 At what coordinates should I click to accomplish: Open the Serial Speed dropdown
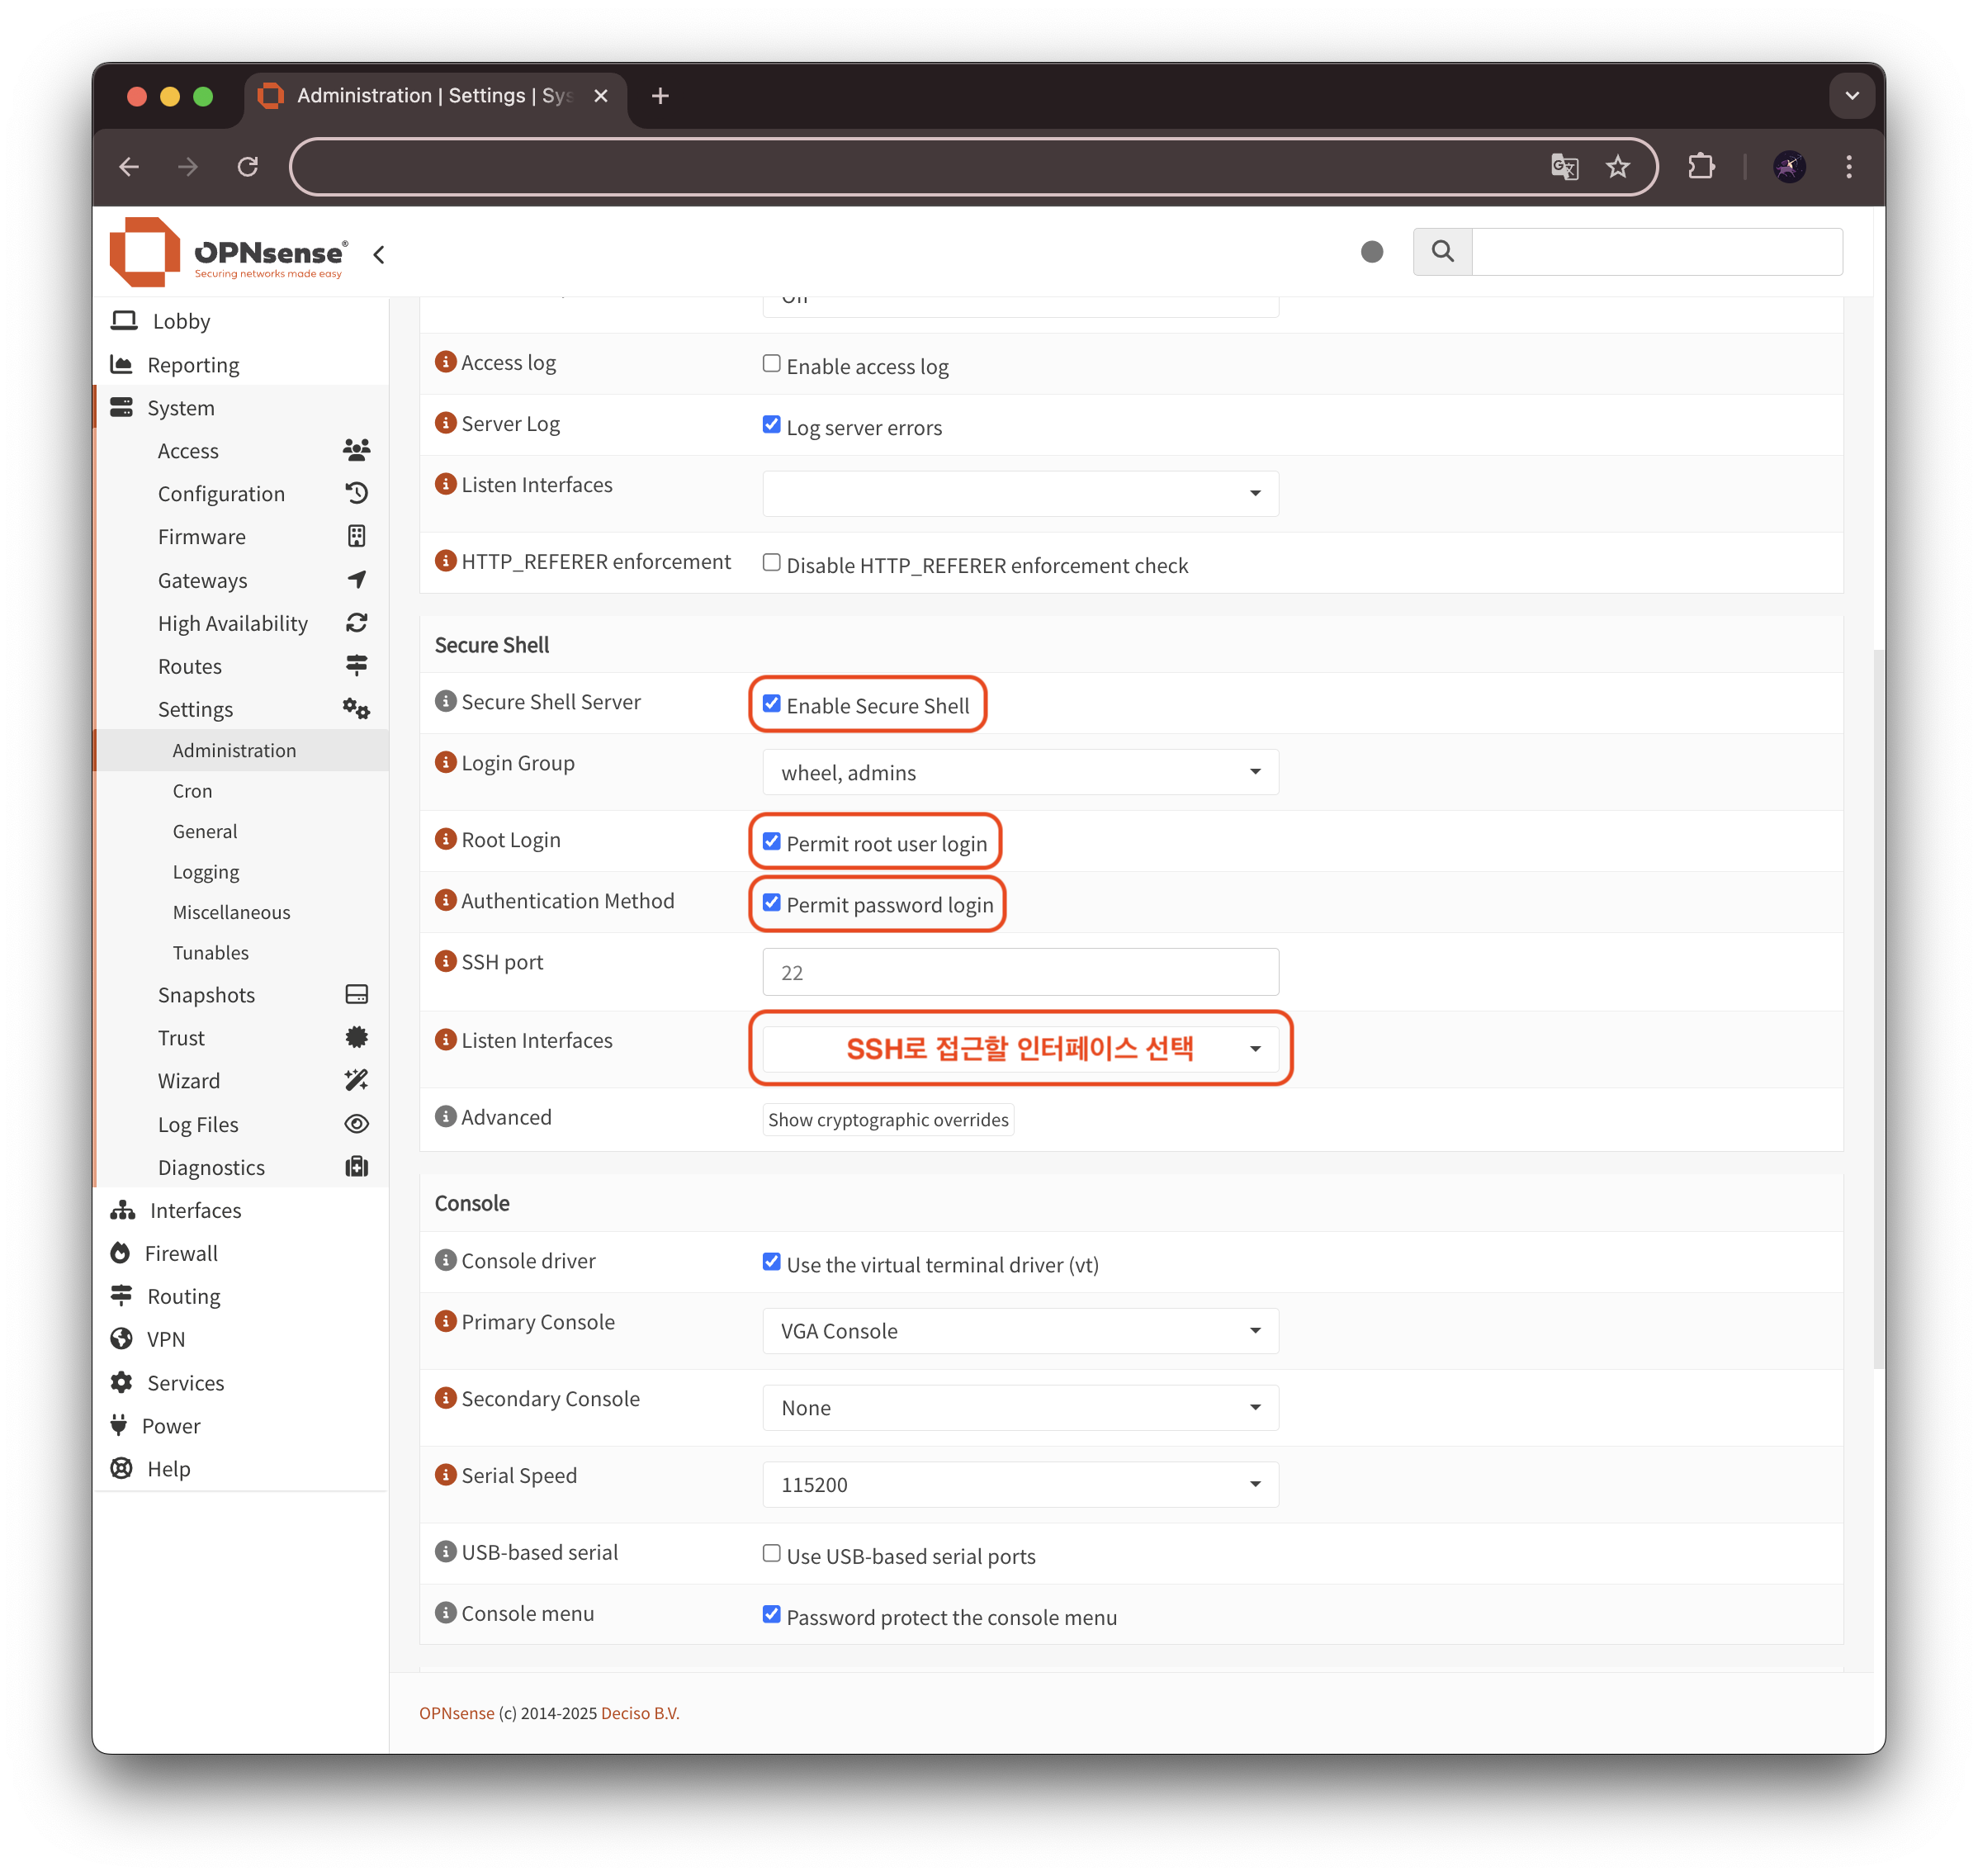point(1020,1484)
